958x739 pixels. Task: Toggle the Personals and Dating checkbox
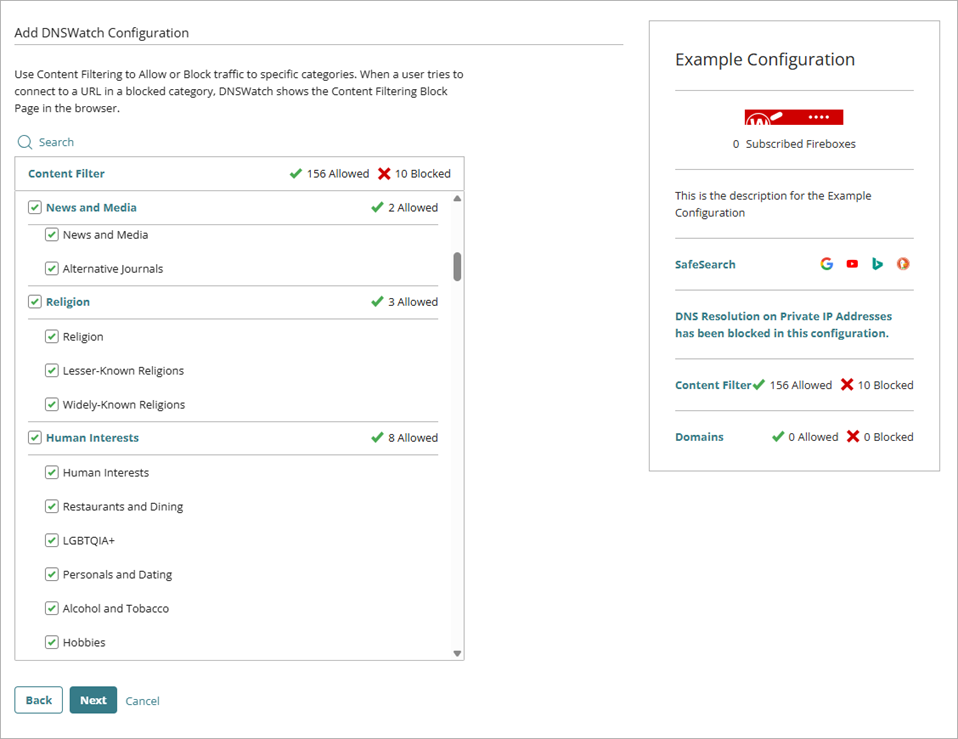pyautogui.click(x=52, y=575)
